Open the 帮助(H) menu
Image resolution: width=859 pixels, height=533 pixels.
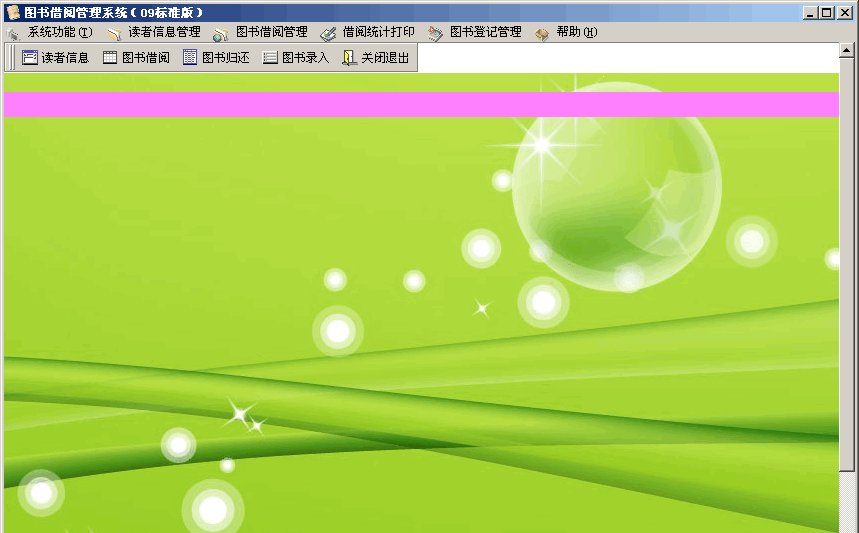click(x=577, y=32)
